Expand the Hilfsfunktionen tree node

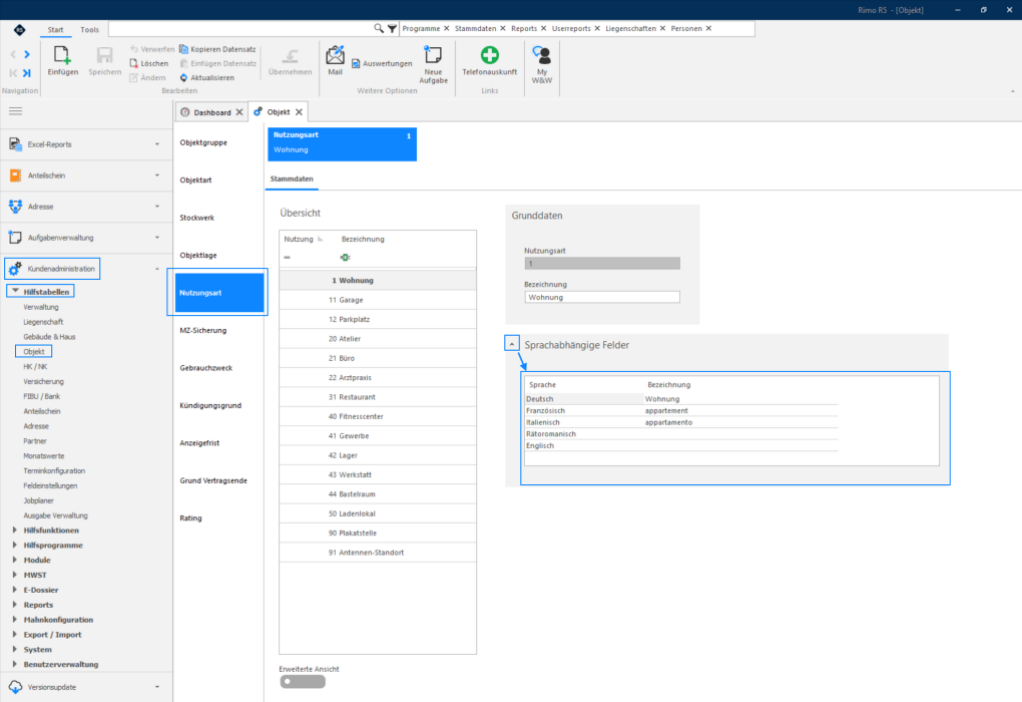[14, 530]
